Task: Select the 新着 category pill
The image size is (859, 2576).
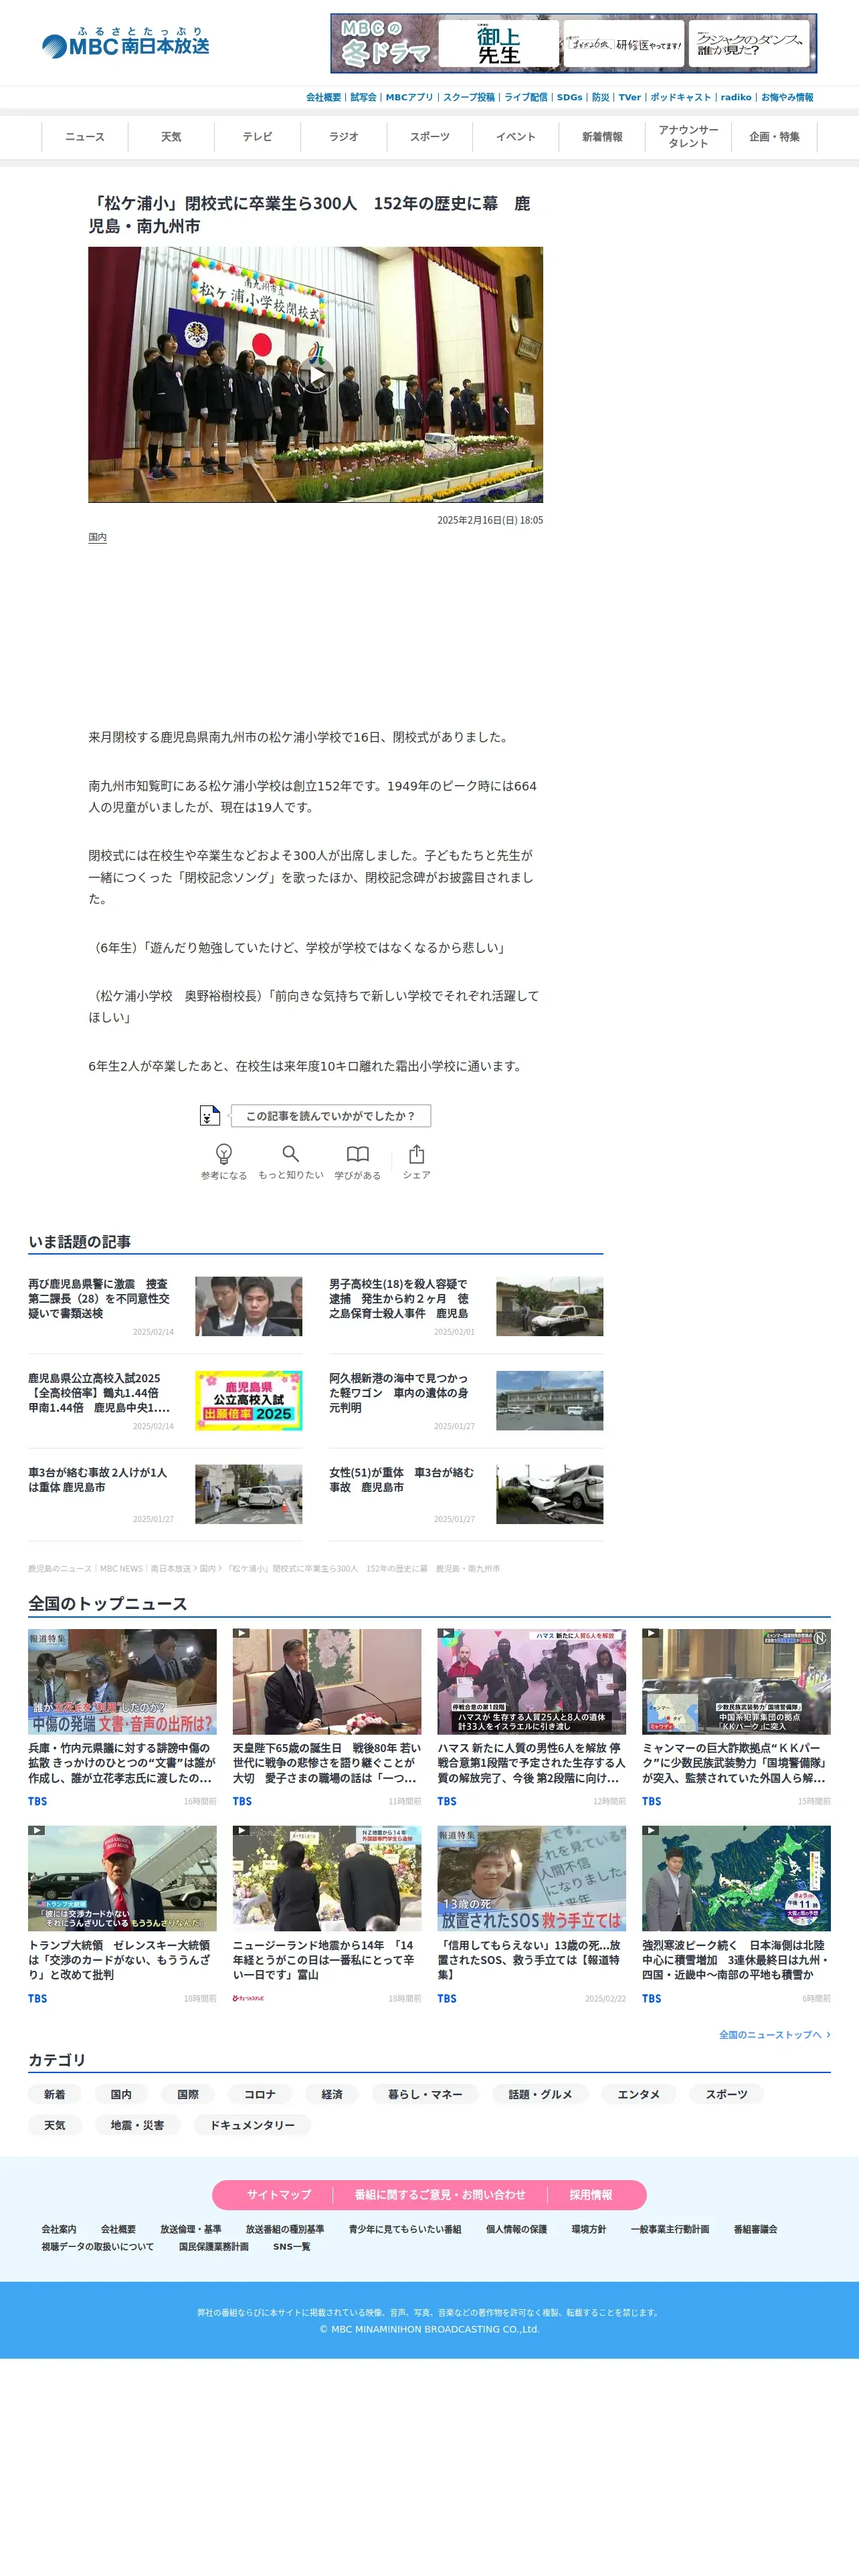Action: pos(54,2094)
